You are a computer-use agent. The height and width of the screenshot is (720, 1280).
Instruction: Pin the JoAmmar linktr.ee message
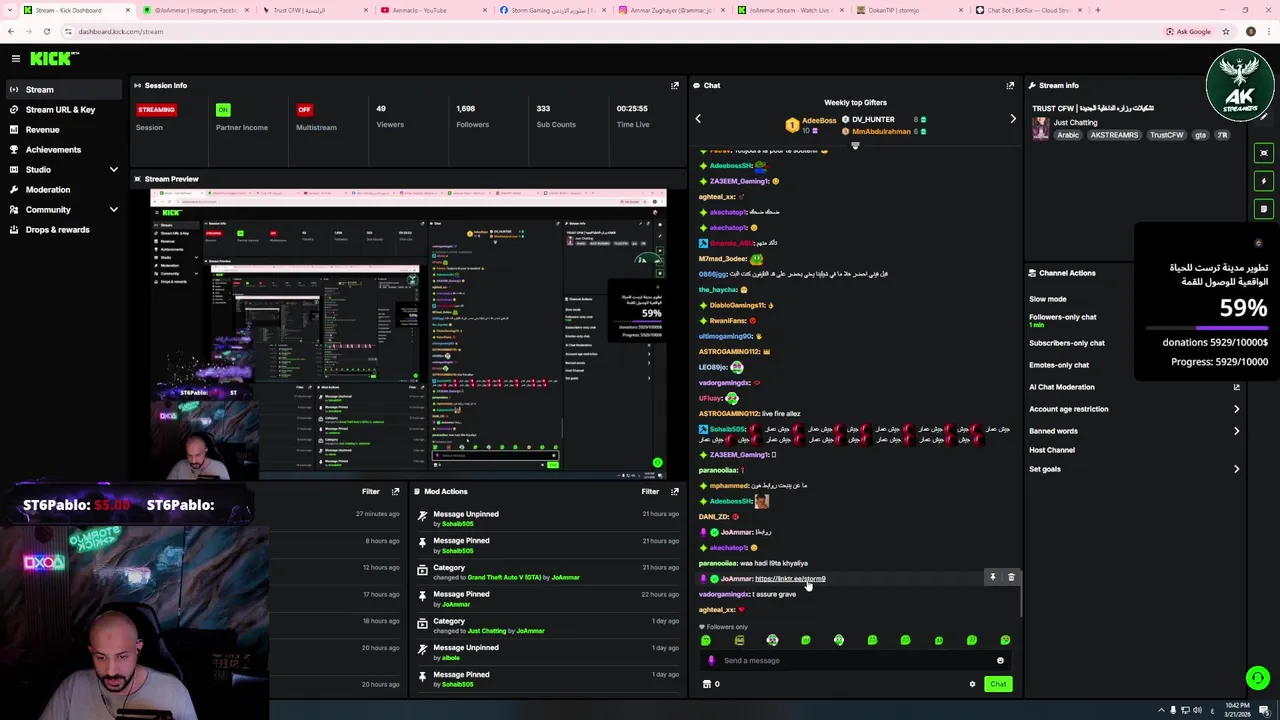(993, 577)
